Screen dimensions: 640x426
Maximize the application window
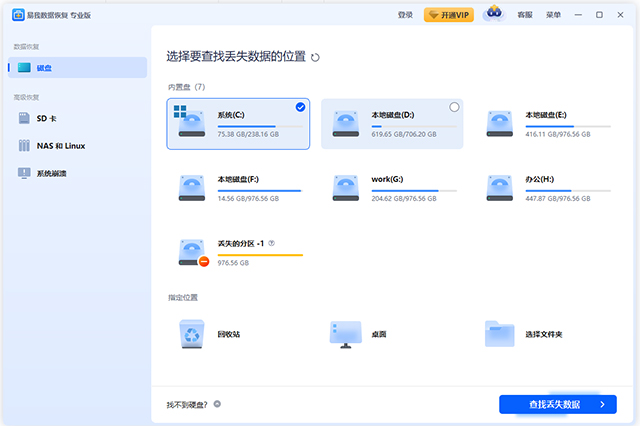[x=599, y=15]
